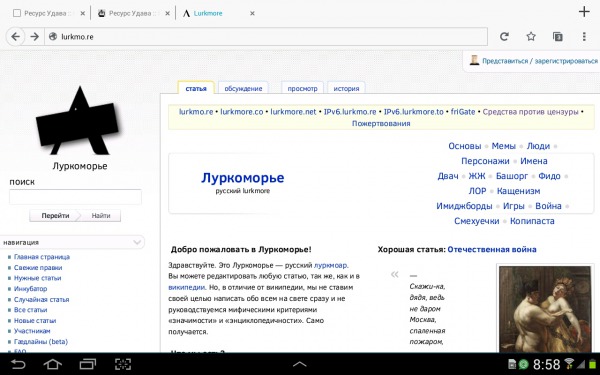This screenshot has width=600, height=375.
Task: Expand the bottom bar up arrow
Action: 300,364
